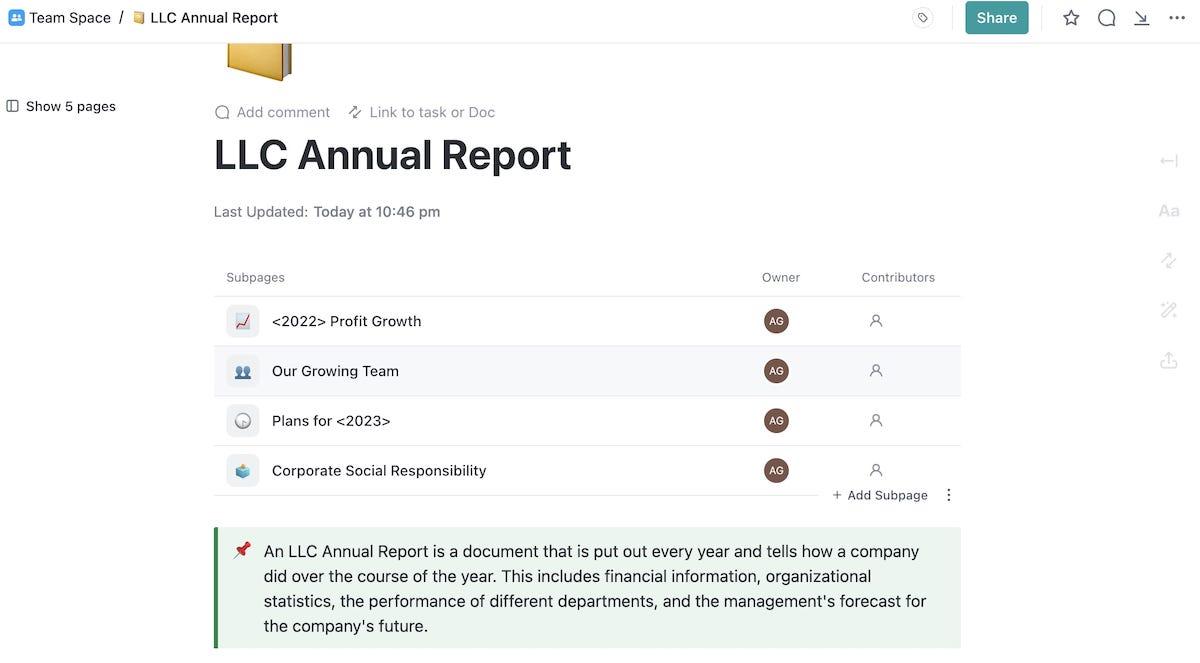Toggle the page width arrow icon
1200x663 pixels.
(x=1168, y=161)
